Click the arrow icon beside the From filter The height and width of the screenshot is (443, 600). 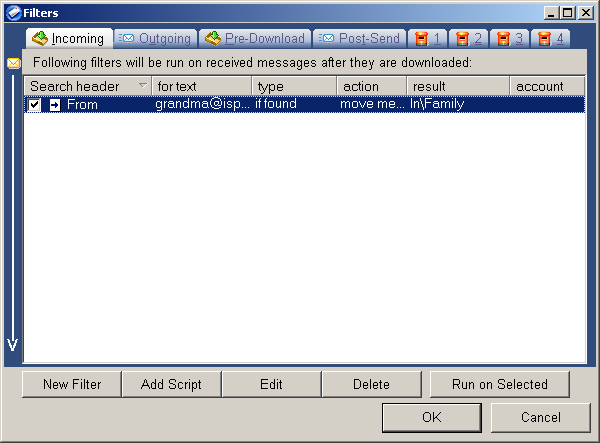55,104
